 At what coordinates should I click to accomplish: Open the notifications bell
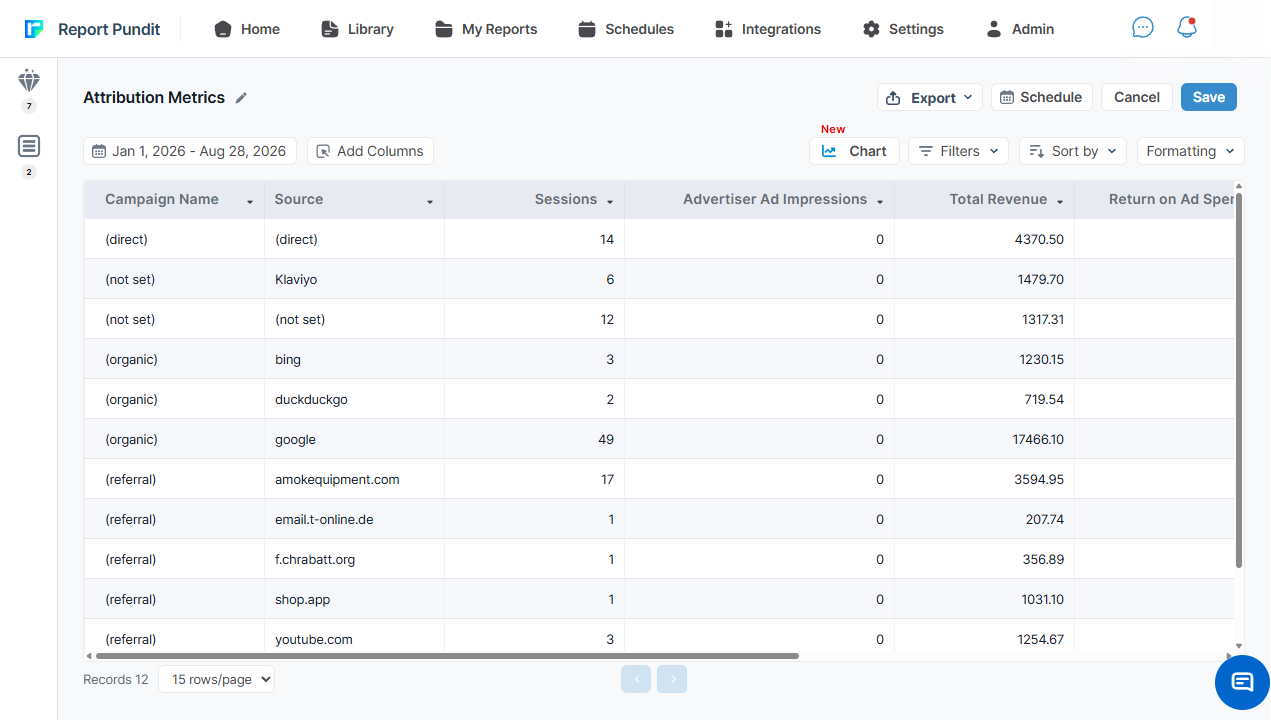tap(1187, 28)
